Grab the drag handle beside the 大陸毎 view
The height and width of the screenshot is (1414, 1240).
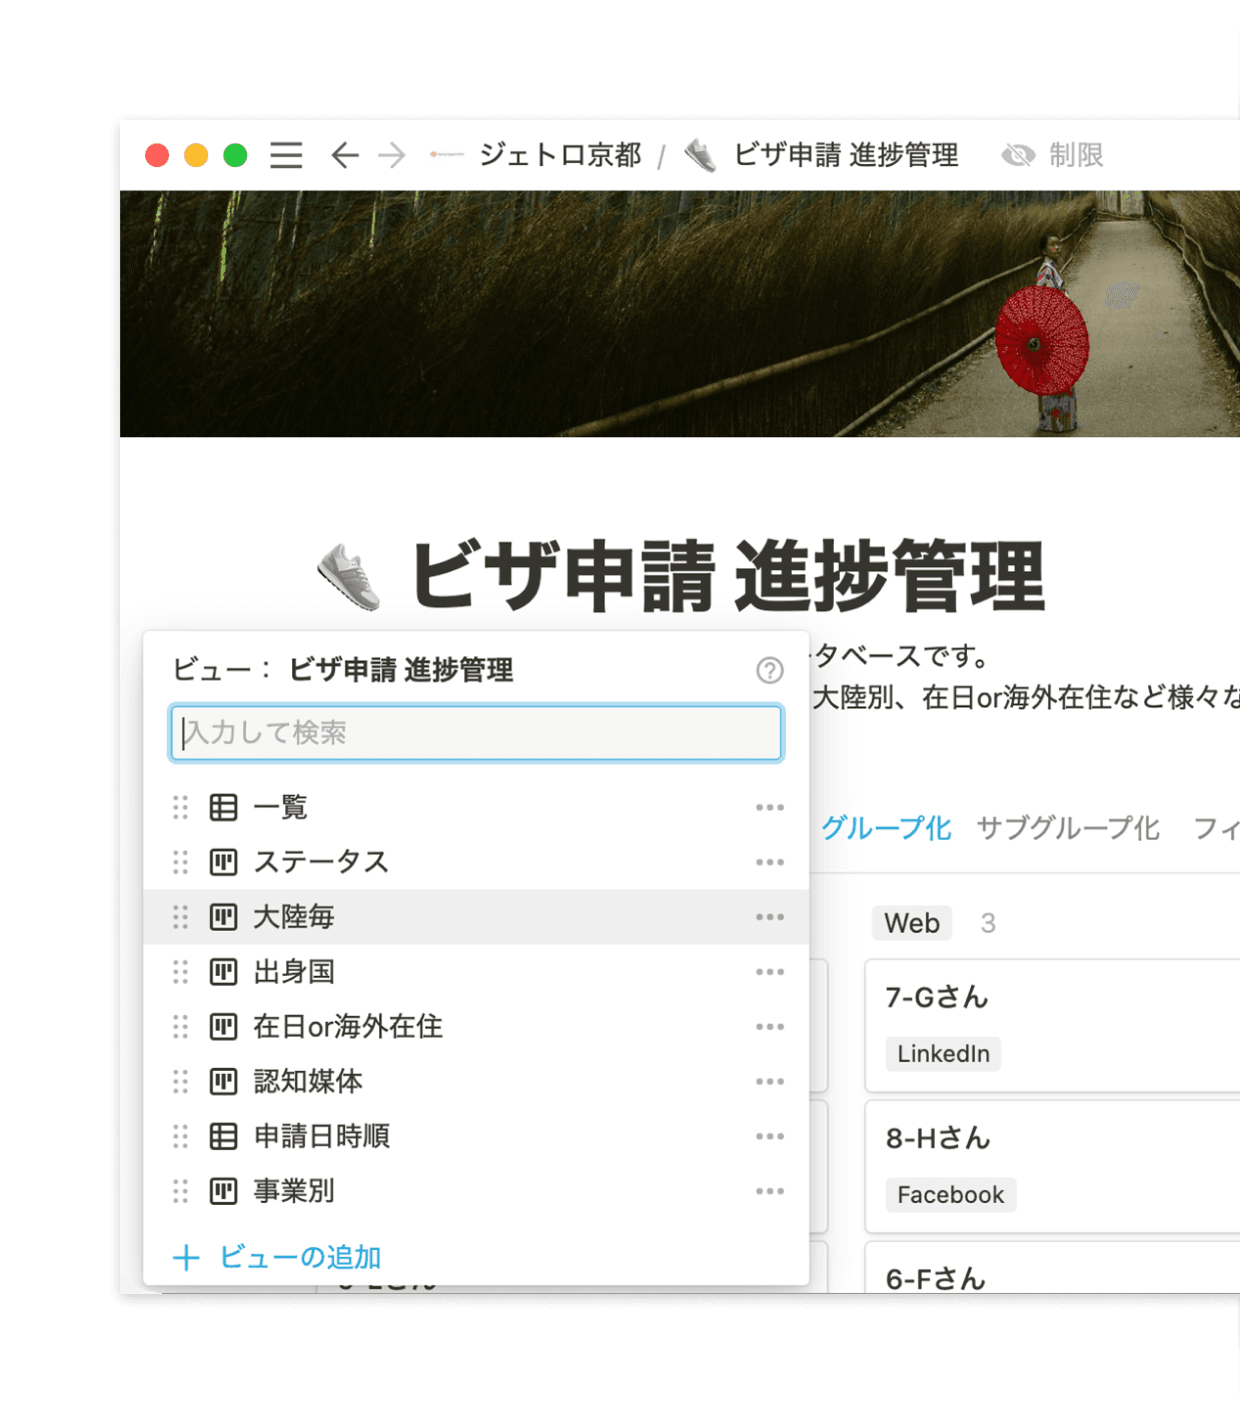181,917
